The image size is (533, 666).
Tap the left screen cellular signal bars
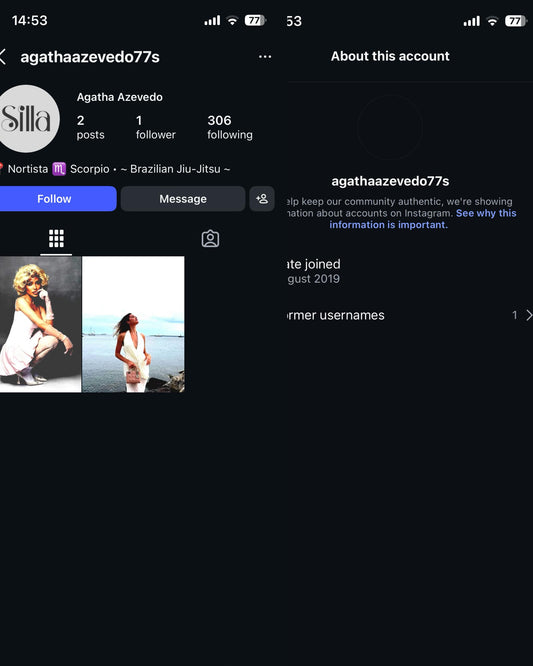click(x=212, y=20)
